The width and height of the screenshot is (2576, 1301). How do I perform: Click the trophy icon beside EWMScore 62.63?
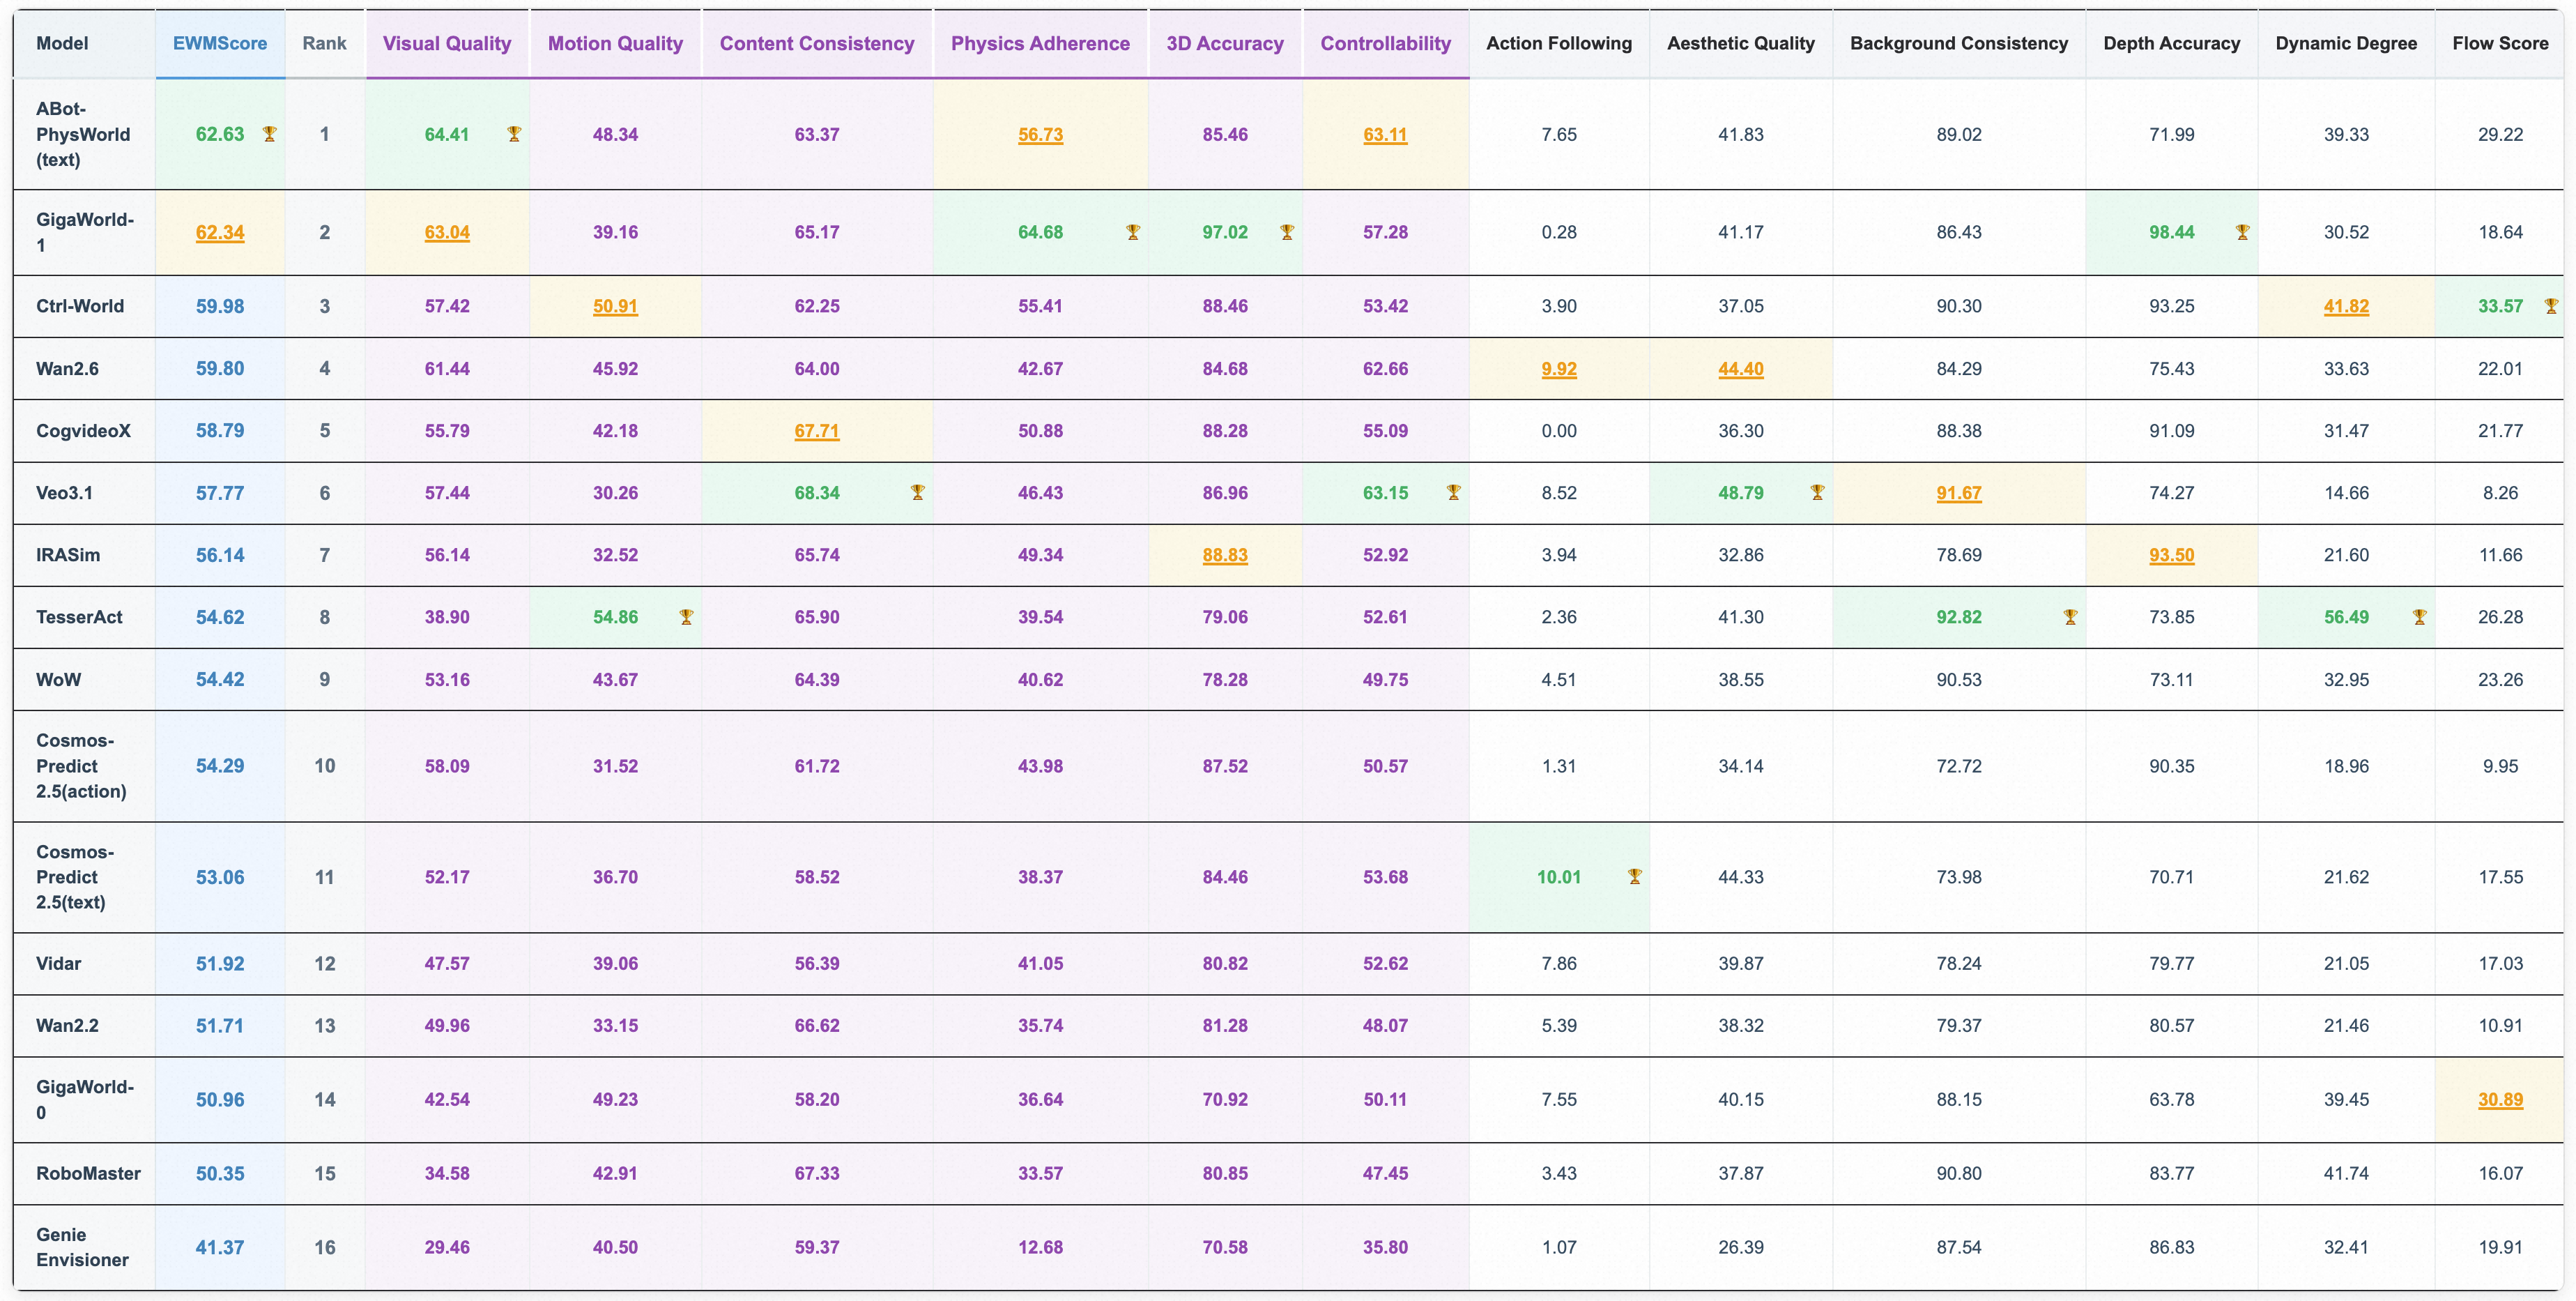coord(269,134)
